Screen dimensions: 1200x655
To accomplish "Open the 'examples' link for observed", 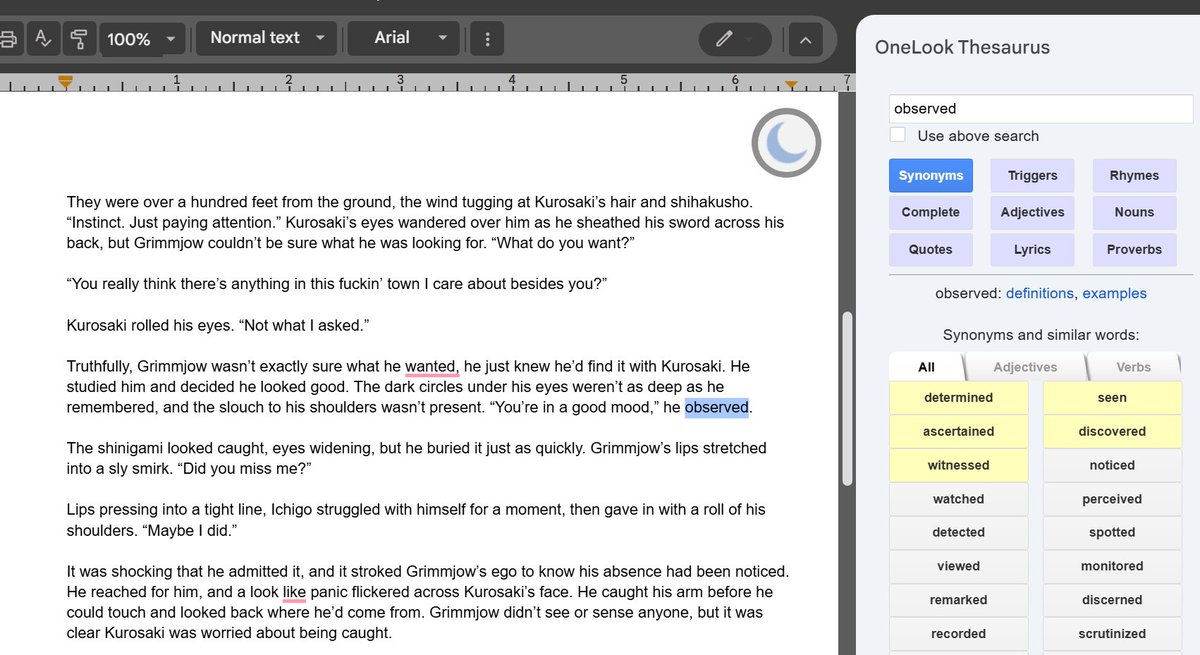I will tap(1114, 294).
